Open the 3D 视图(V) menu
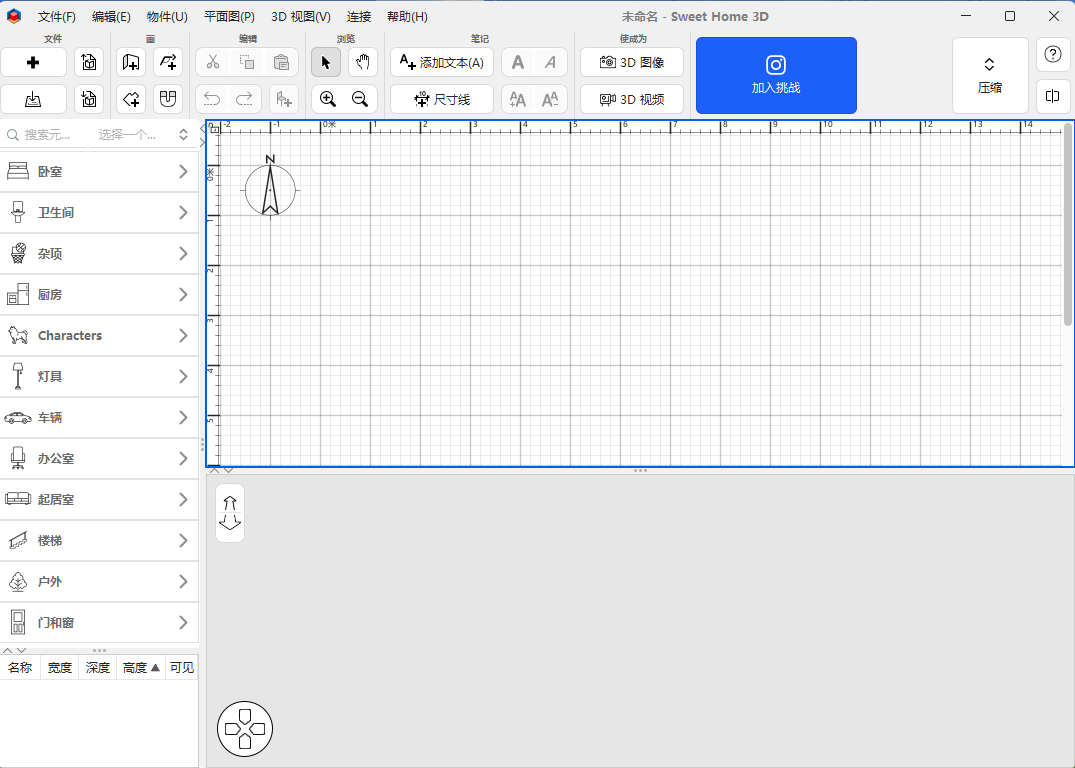Viewport: 1075px width, 768px height. (300, 17)
